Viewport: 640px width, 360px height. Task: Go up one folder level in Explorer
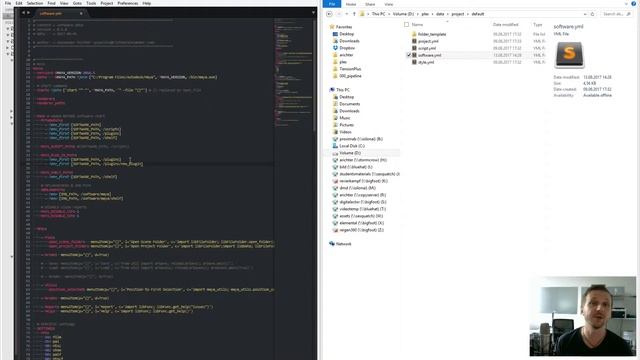click(354, 14)
